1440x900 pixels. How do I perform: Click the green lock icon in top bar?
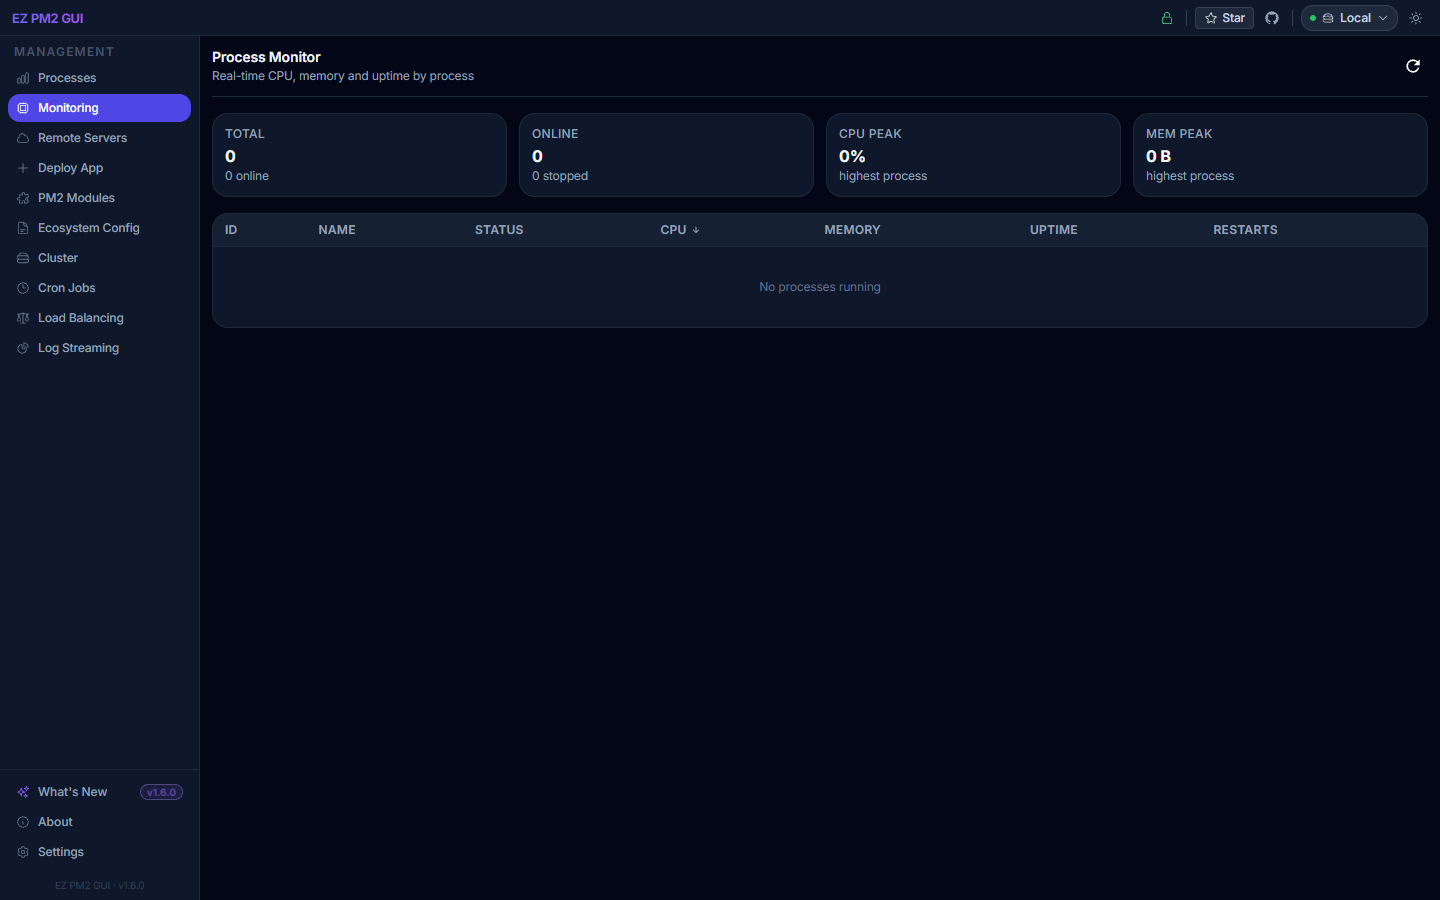pyautogui.click(x=1166, y=18)
